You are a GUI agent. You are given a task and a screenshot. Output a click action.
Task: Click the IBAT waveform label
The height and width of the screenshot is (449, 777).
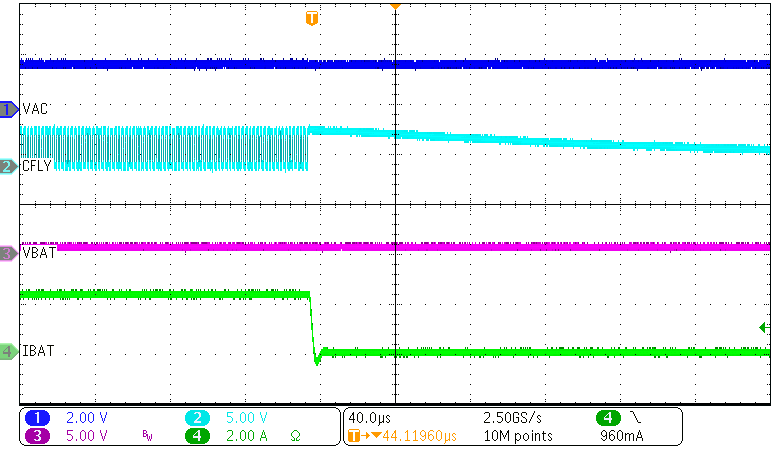(38, 351)
